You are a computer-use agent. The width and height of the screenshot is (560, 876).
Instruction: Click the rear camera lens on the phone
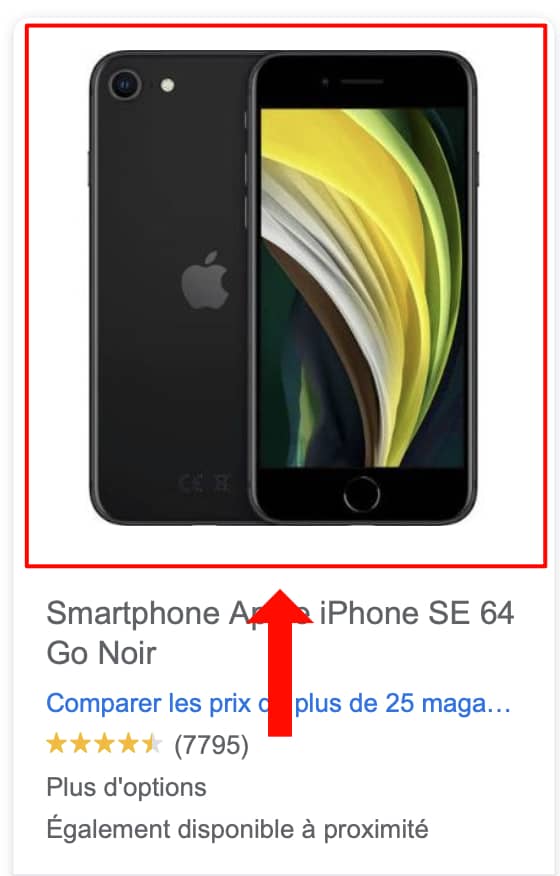coord(125,85)
